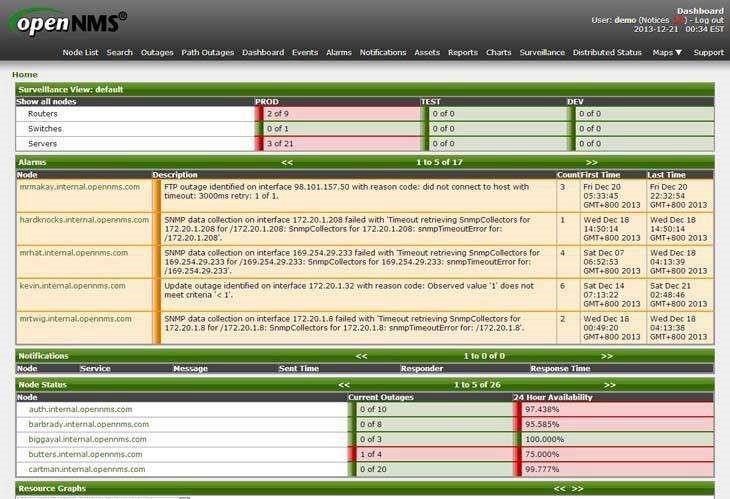Open Surveillance in the navigation bar
Screen dimensions: 730x499
[542, 53]
